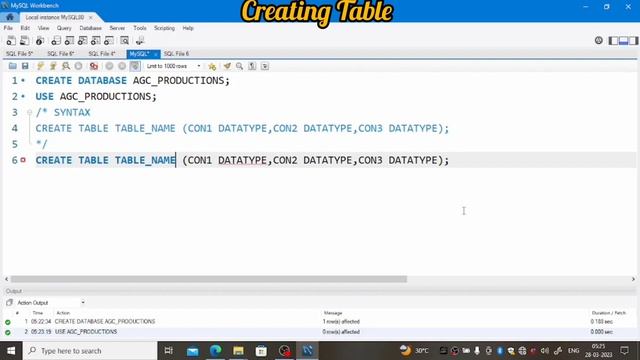Click the create new stored procedure icon

click(x=96, y=40)
